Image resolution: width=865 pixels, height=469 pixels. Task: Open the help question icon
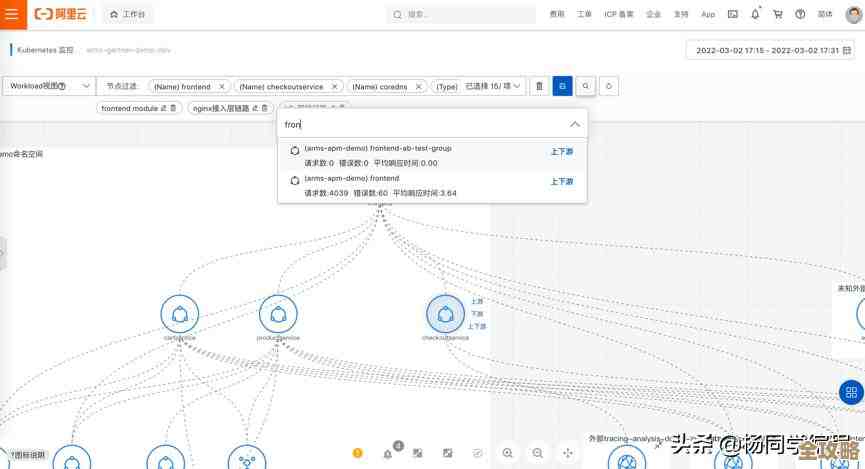tap(800, 14)
